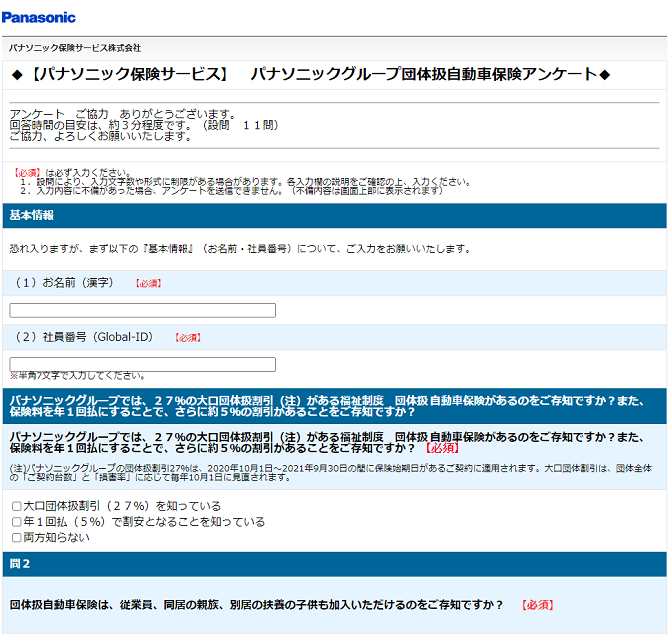Check 年1回払（5%）で割安となることを知っている

[17, 522]
